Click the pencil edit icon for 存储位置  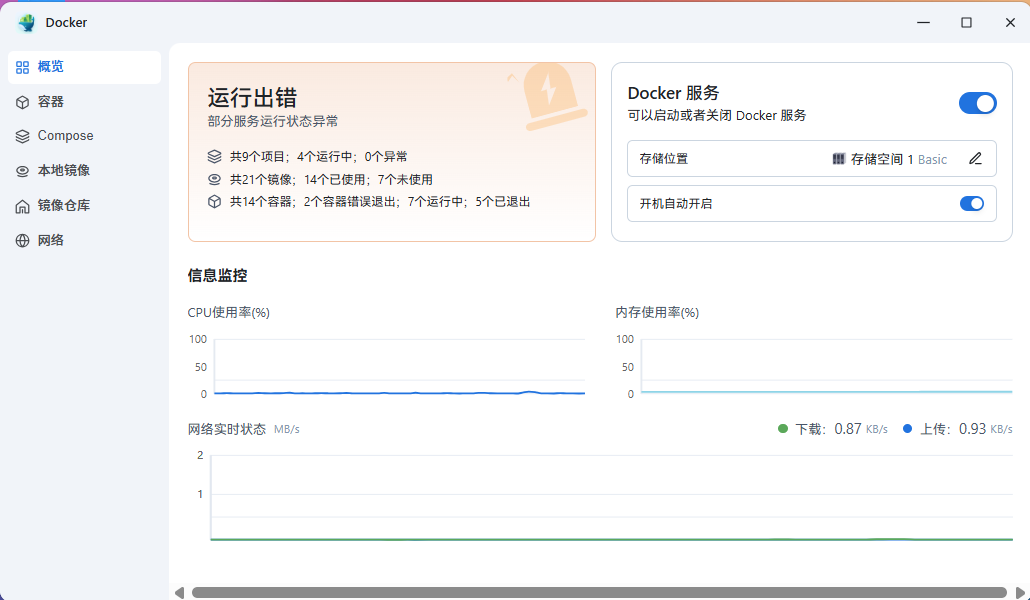coord(975,158)
